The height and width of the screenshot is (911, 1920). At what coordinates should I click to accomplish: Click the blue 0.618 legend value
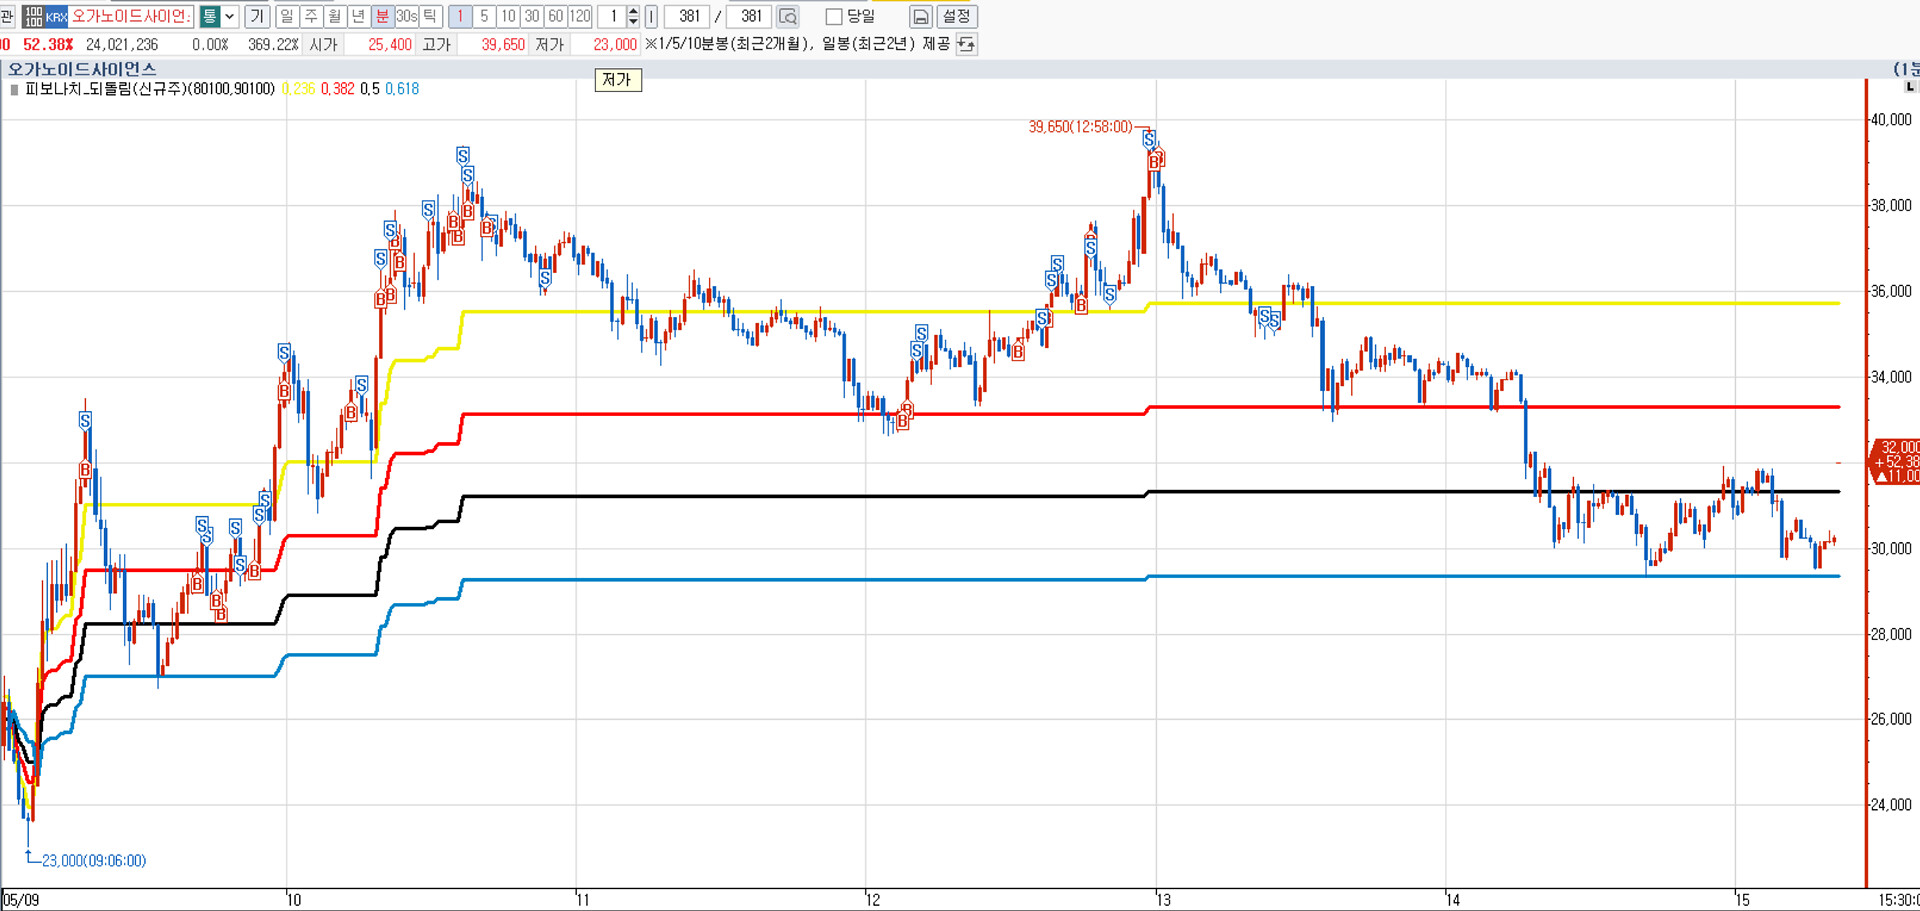[402, 89]
